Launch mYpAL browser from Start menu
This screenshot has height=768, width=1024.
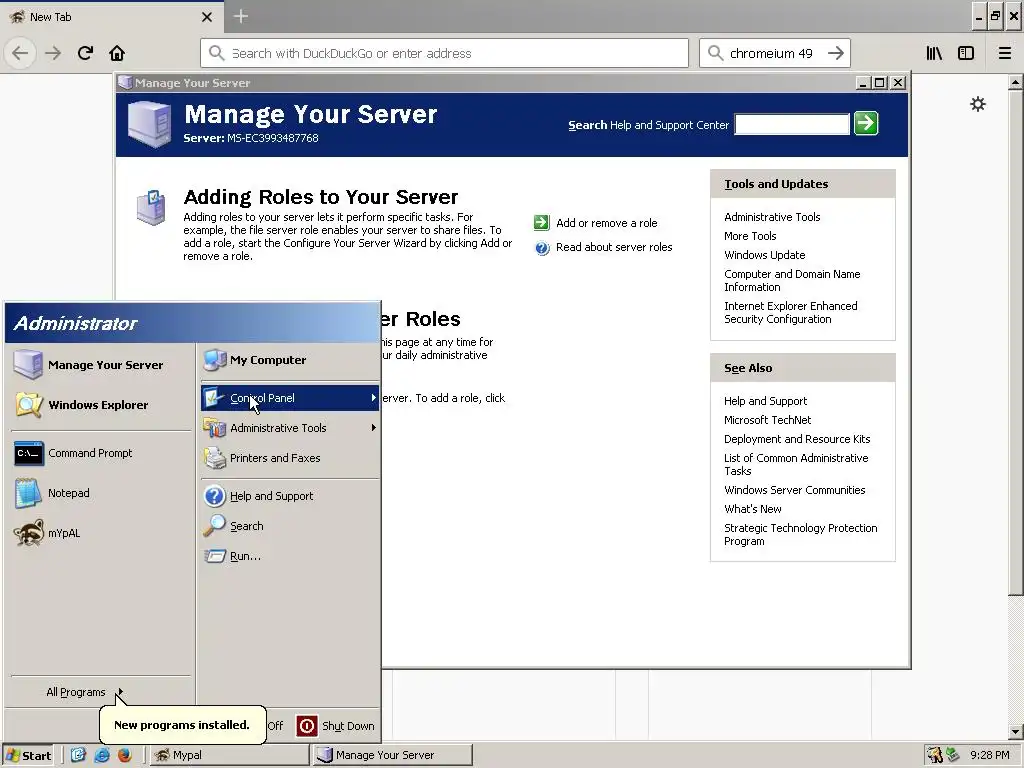(x=101, y=533)
